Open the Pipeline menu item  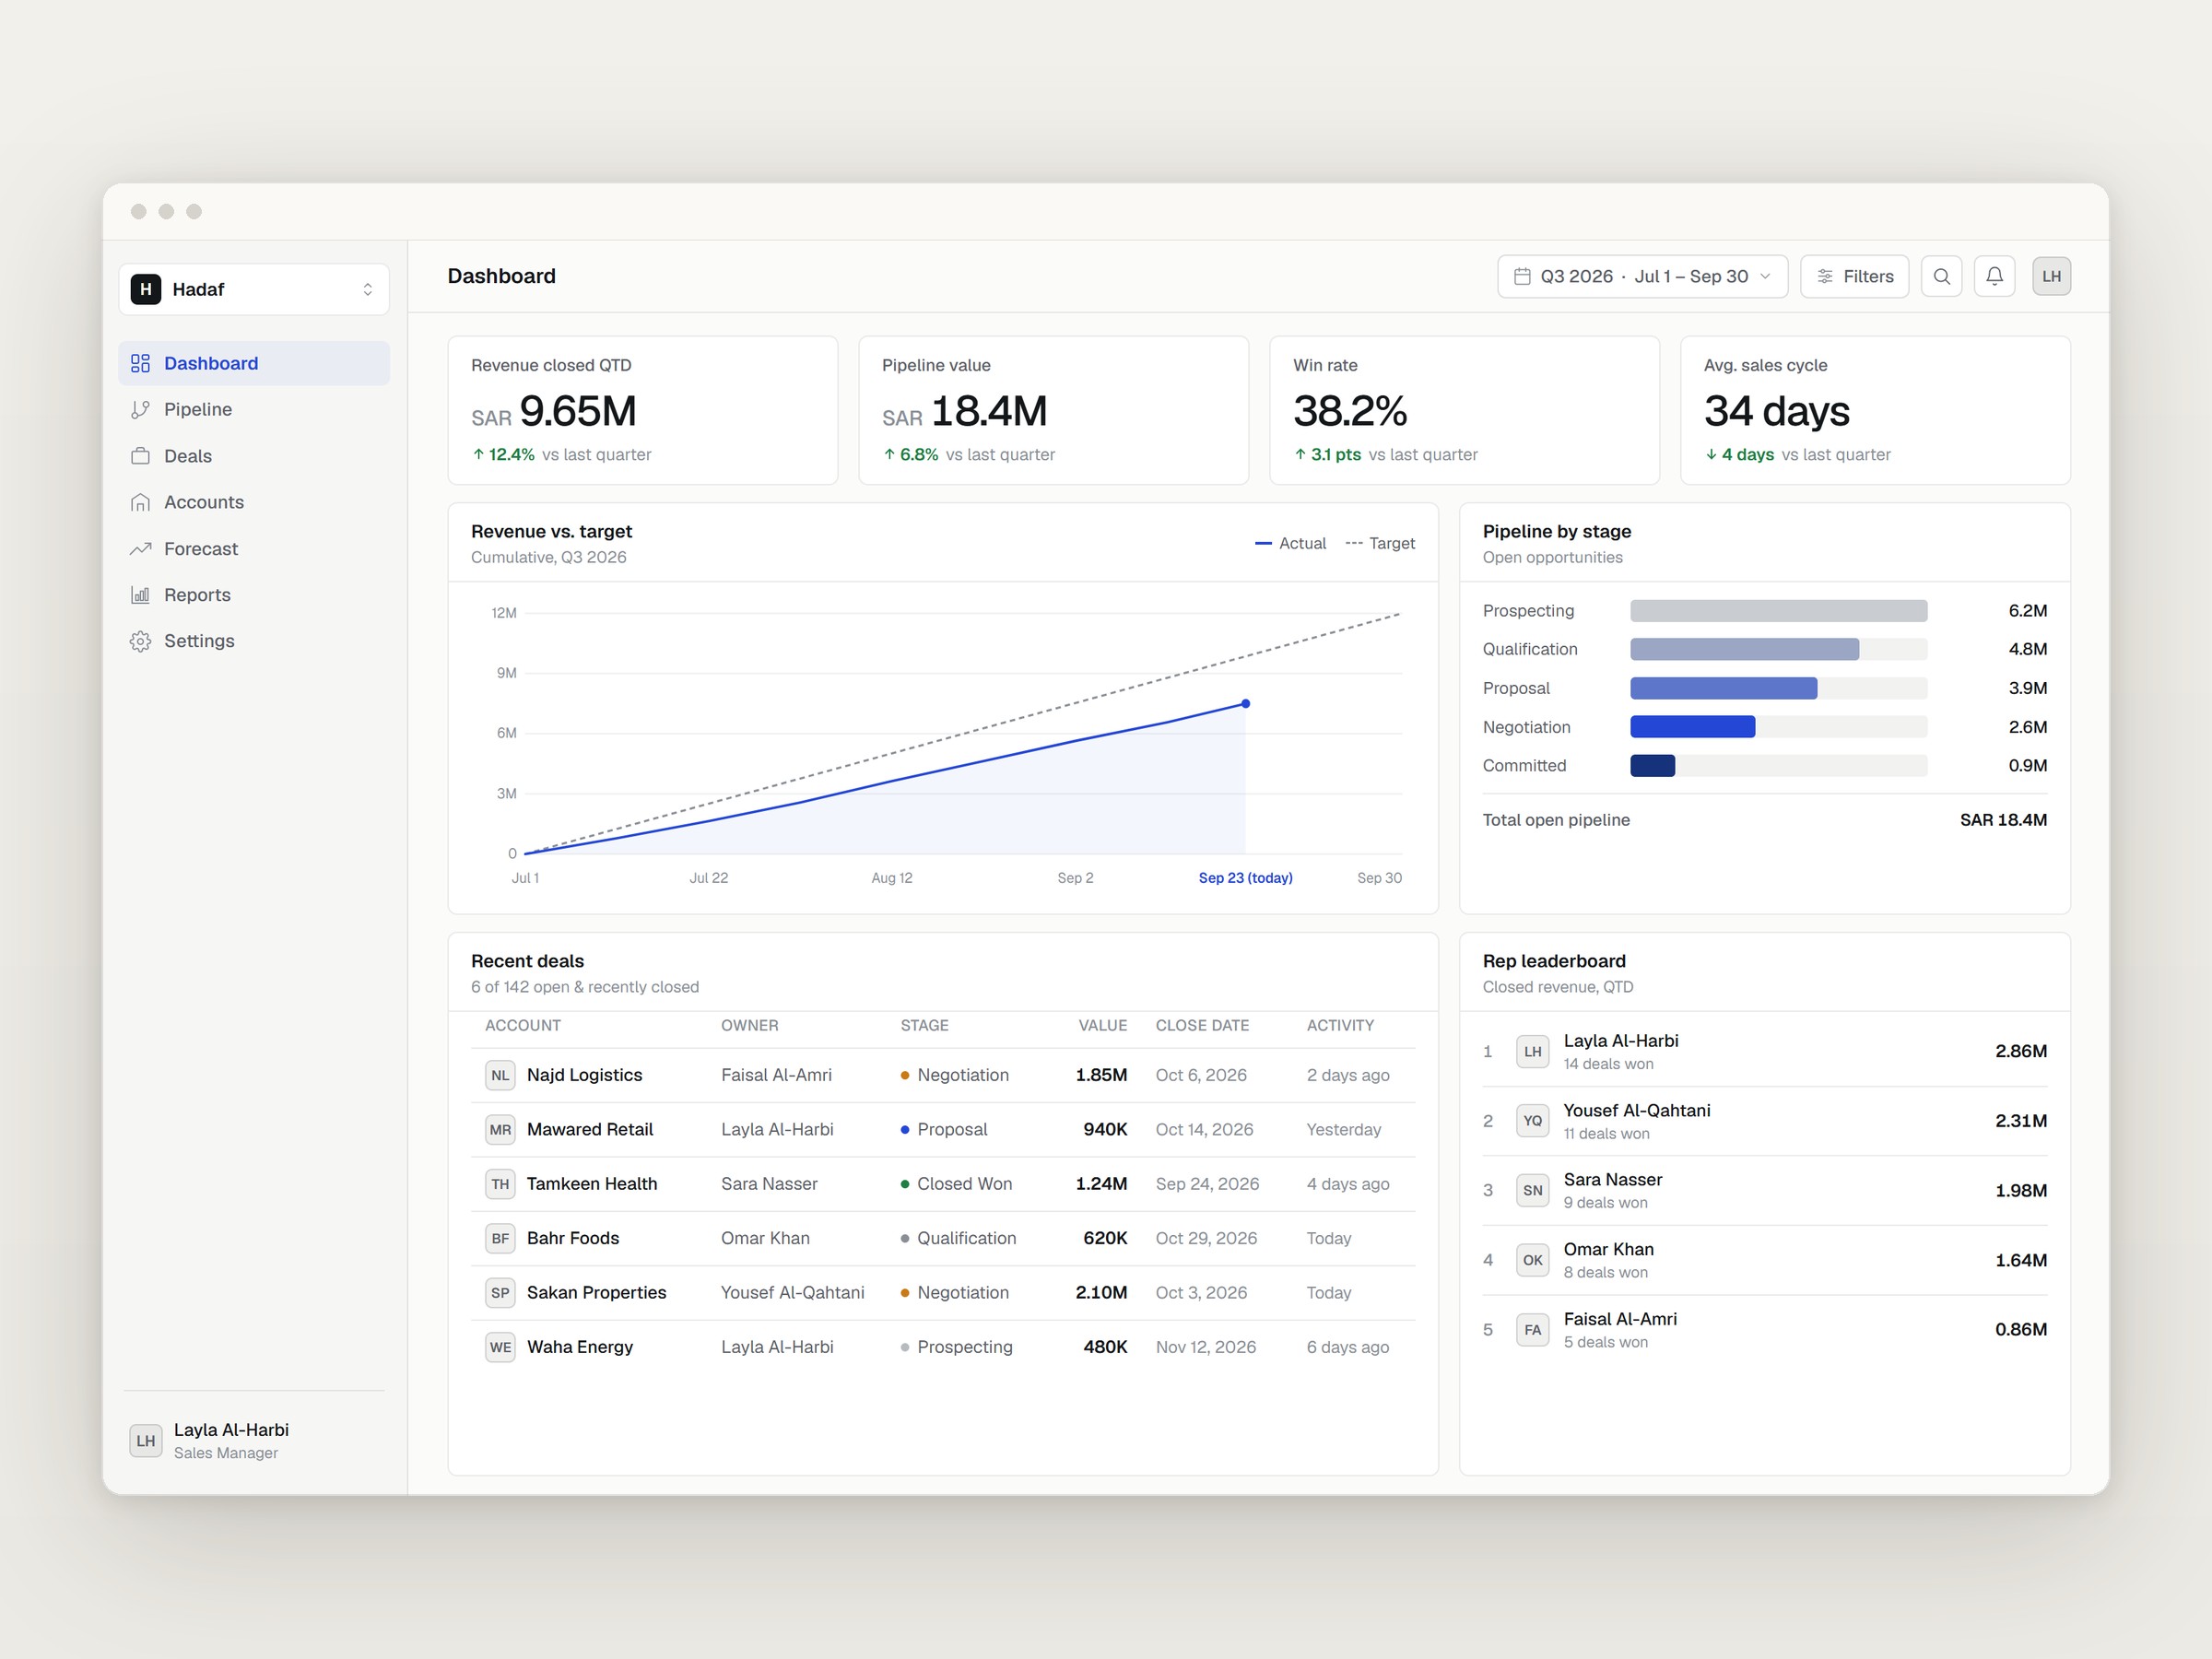pyautogui.click(x=254, y=410)
